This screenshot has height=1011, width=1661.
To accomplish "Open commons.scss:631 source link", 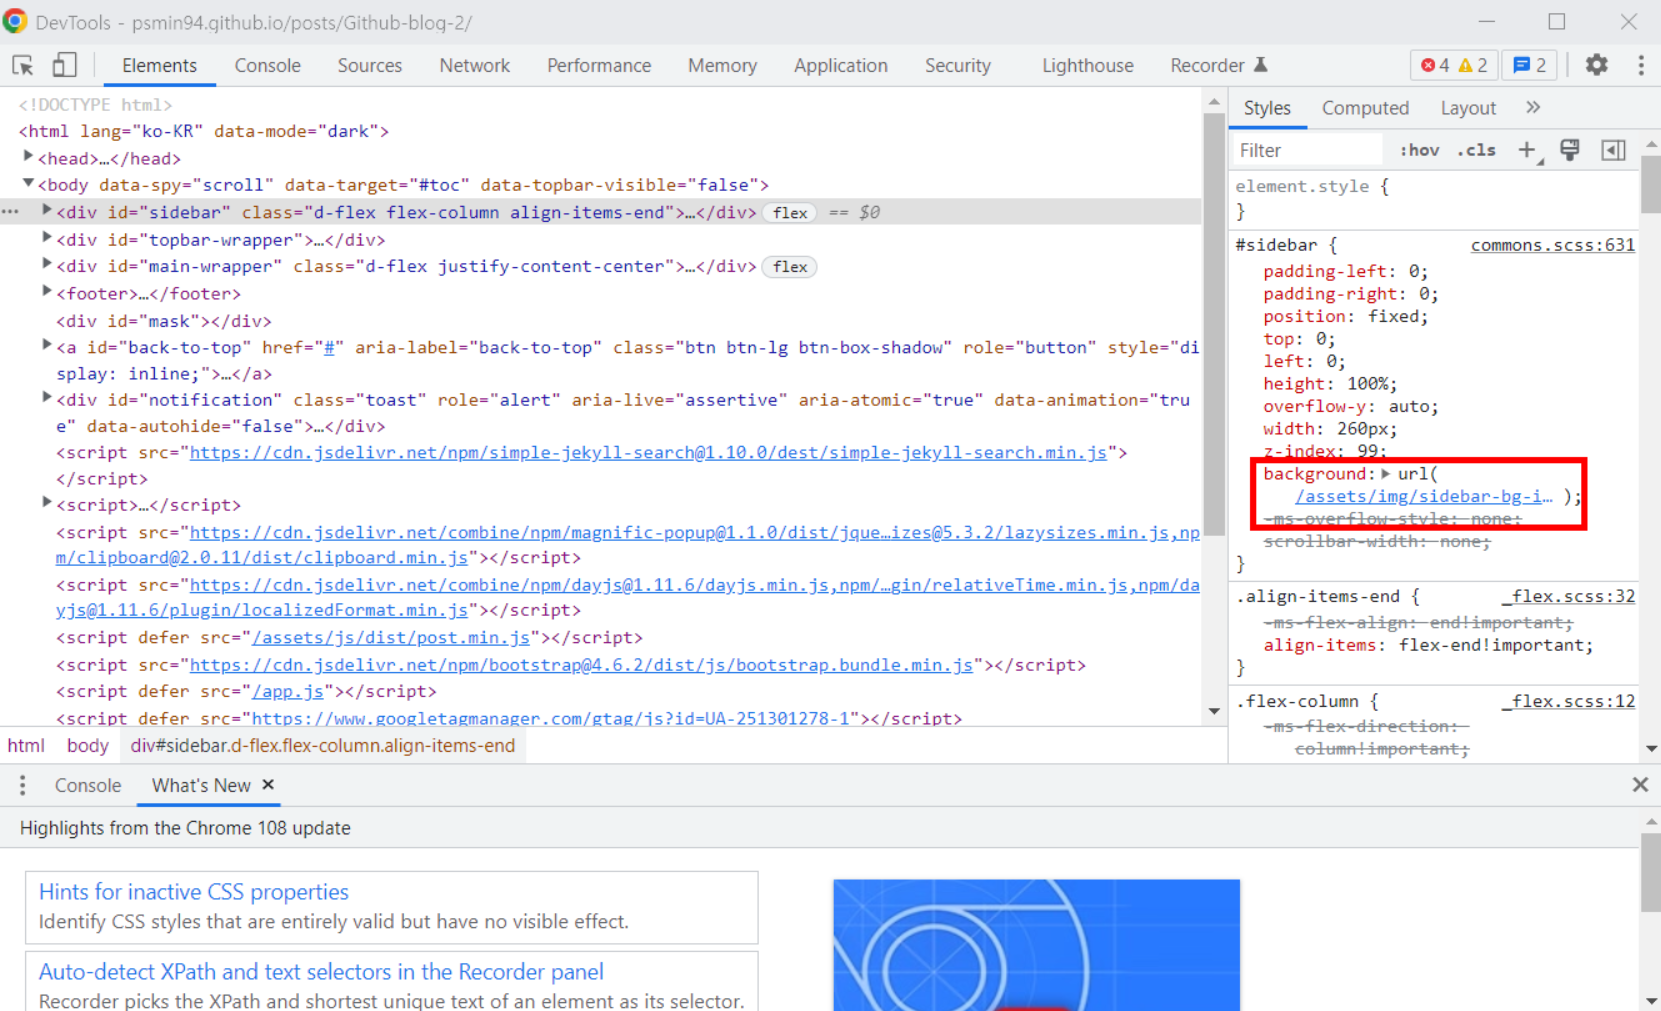I will tap(1552, 245).
